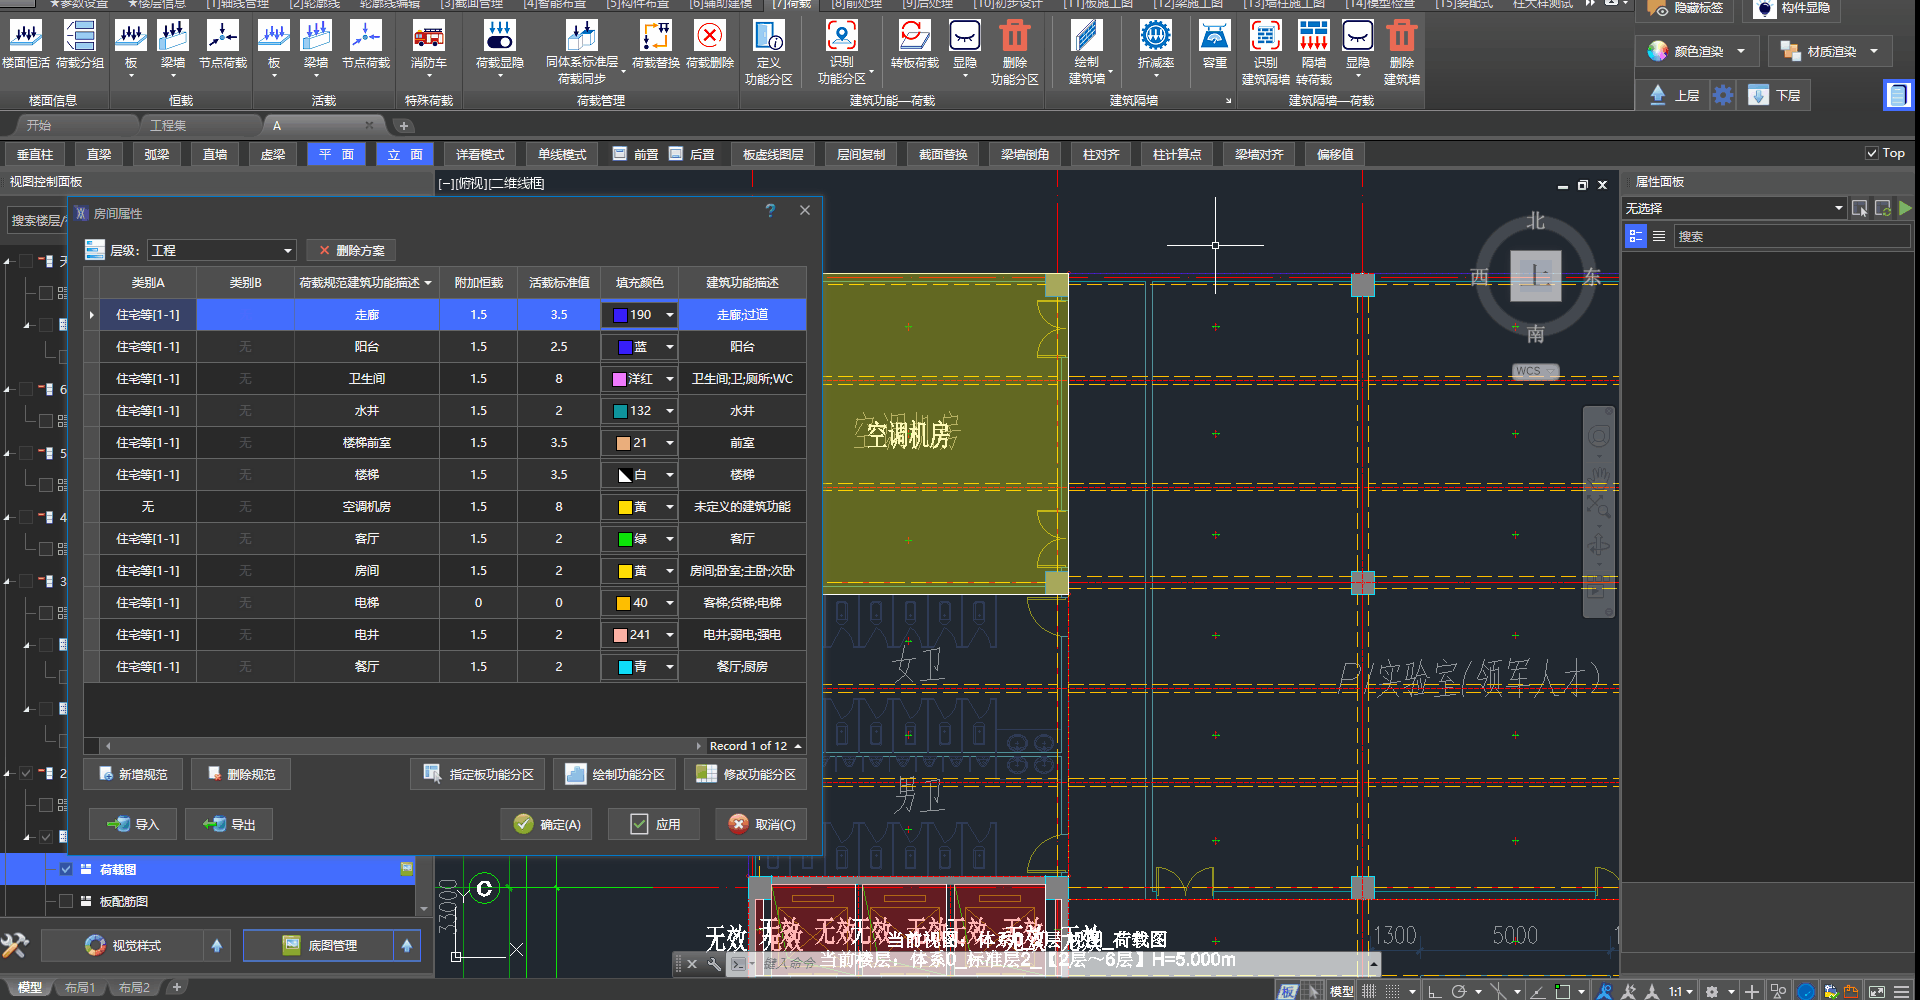The height and width of the screenshot is (1000, 1920).
Task: Click the blue color swatch for 阳台
Action: point(625,347)
